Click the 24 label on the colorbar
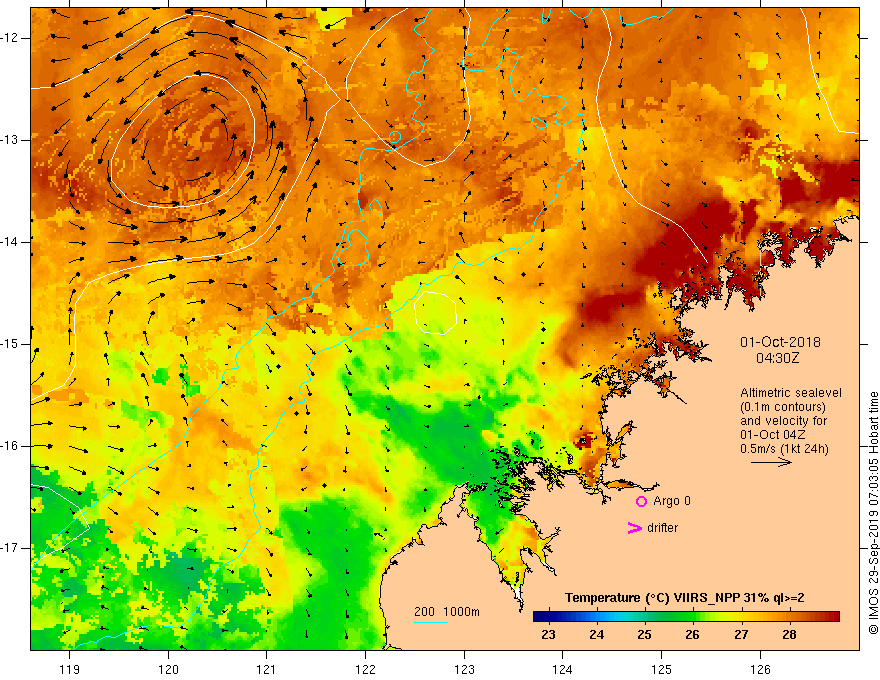 [x=597, y=635]
